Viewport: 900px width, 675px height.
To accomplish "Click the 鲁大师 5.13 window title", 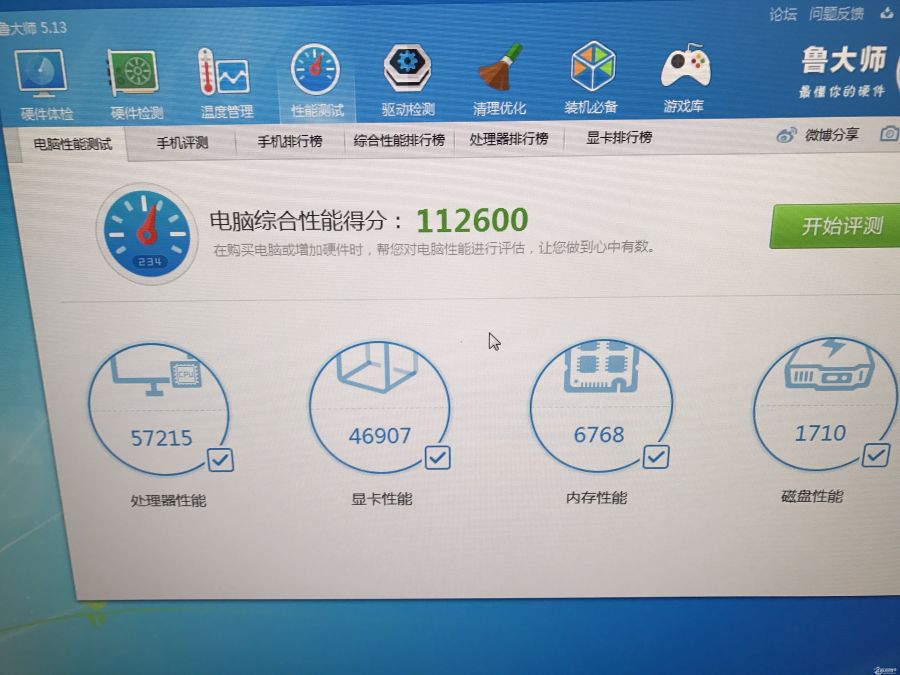I will (x=33, y=28).
